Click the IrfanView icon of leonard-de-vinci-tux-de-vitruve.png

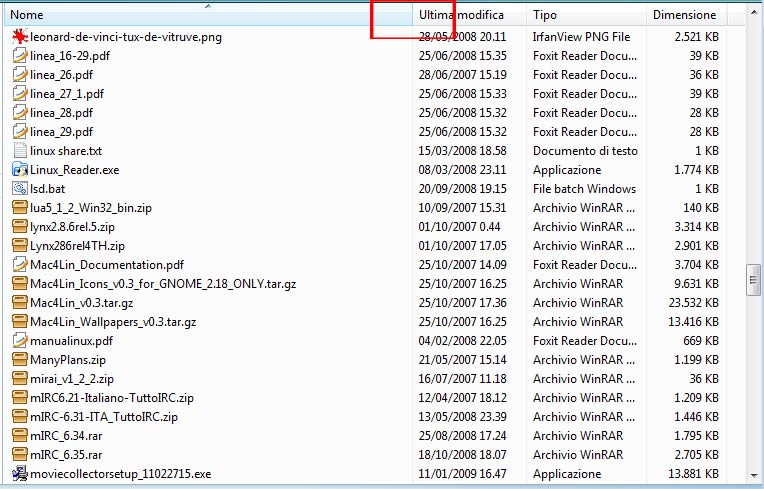coord(20,37)
